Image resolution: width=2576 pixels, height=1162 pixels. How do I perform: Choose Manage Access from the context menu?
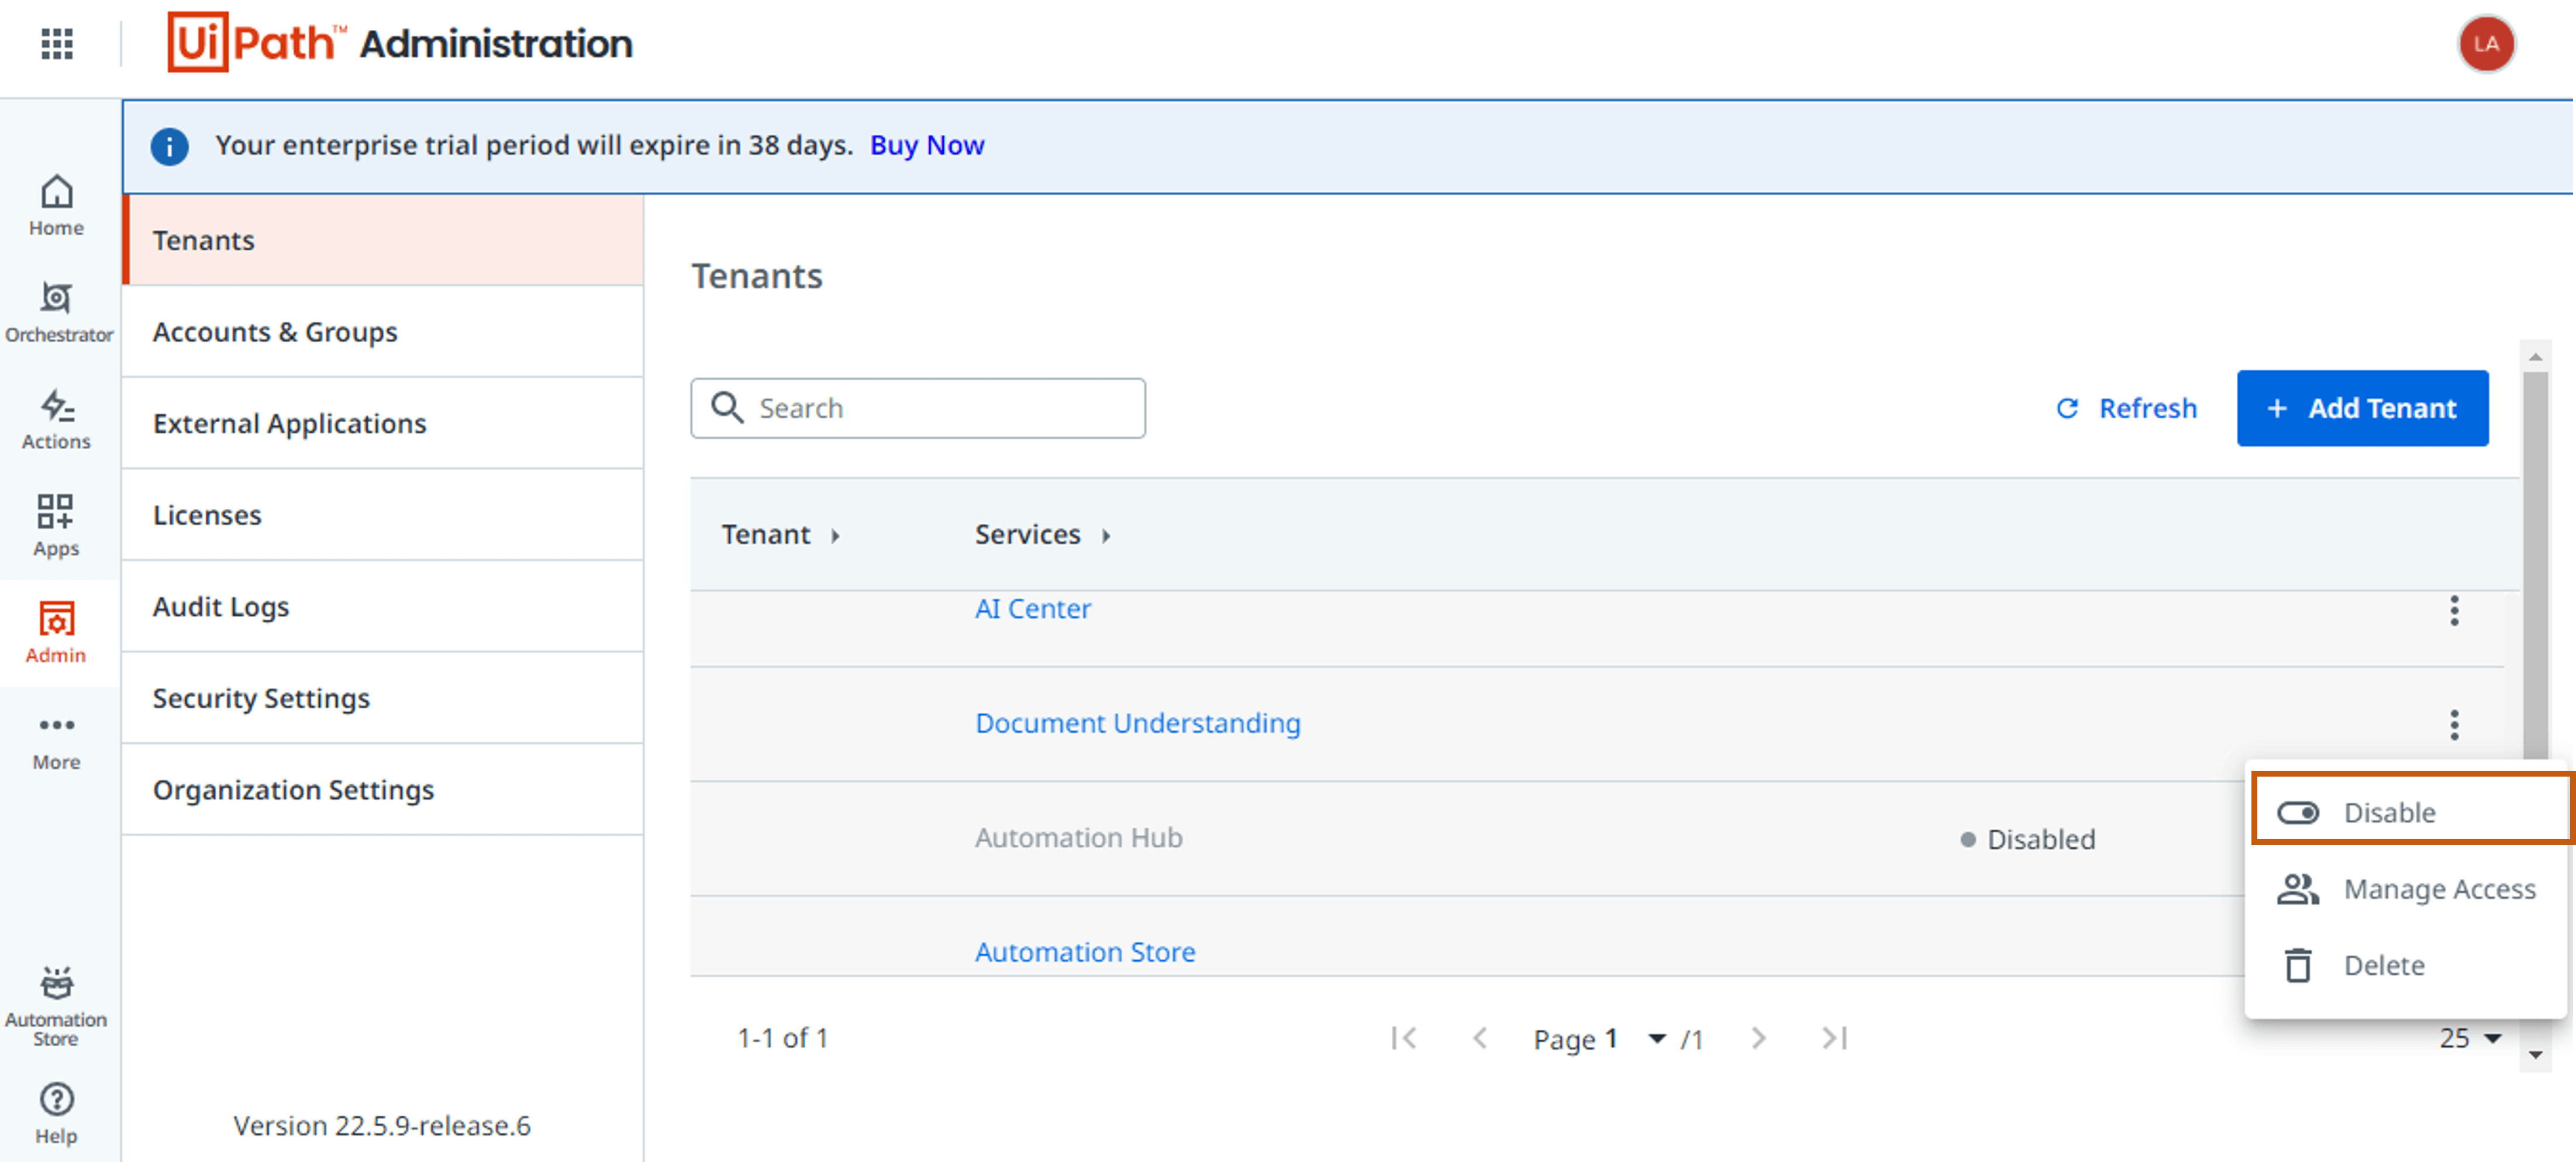pos(2406,889)
